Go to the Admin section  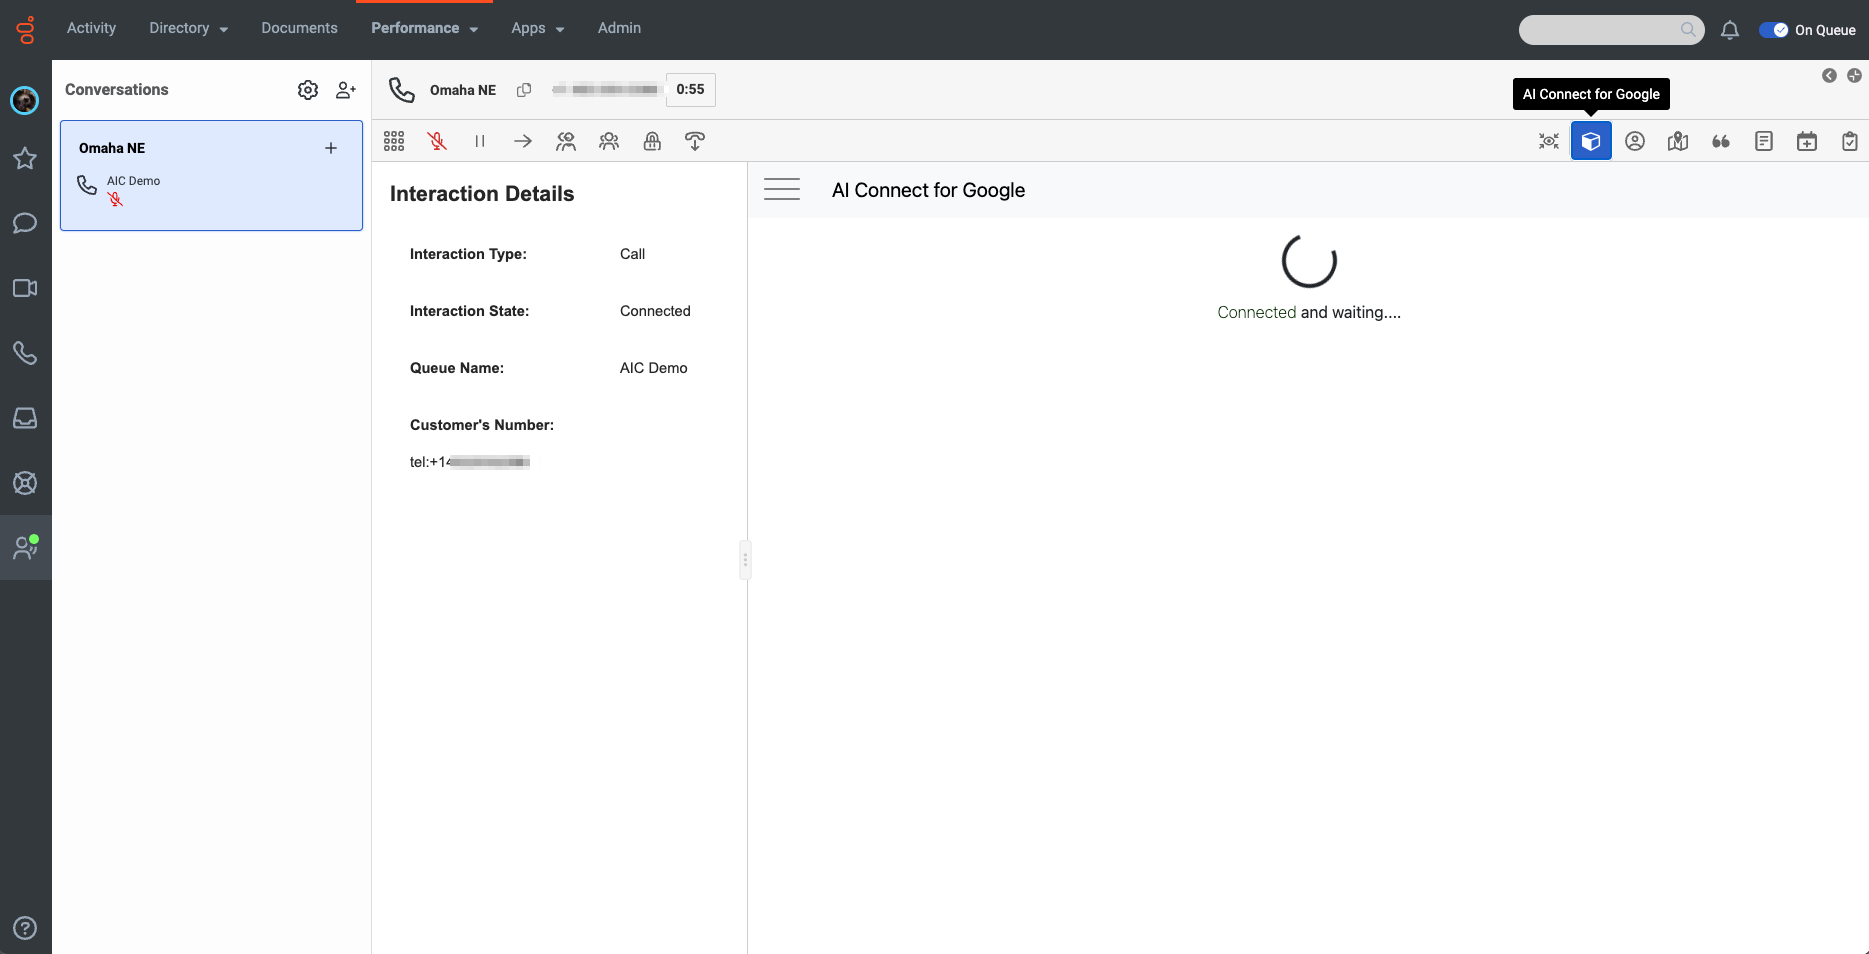(x=619, y=28)
